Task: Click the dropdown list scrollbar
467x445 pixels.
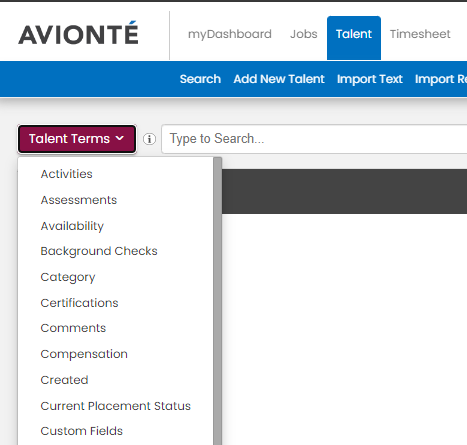Action: point(218,301)
